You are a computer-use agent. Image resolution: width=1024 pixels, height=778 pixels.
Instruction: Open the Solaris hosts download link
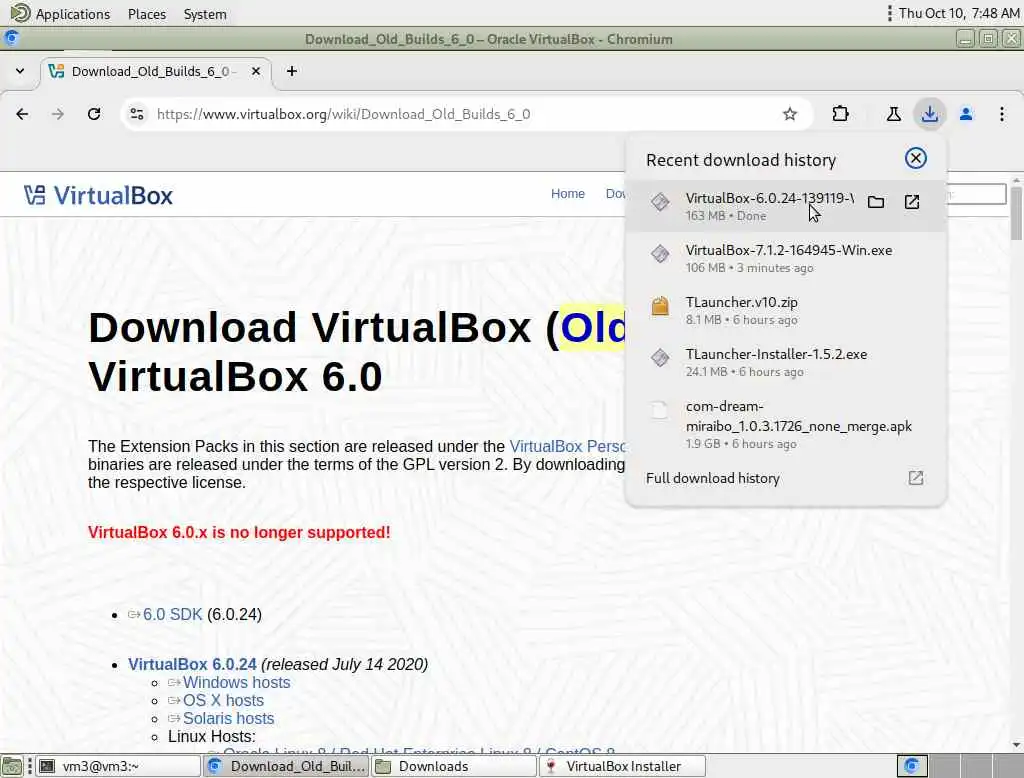[x=229, y=719]
